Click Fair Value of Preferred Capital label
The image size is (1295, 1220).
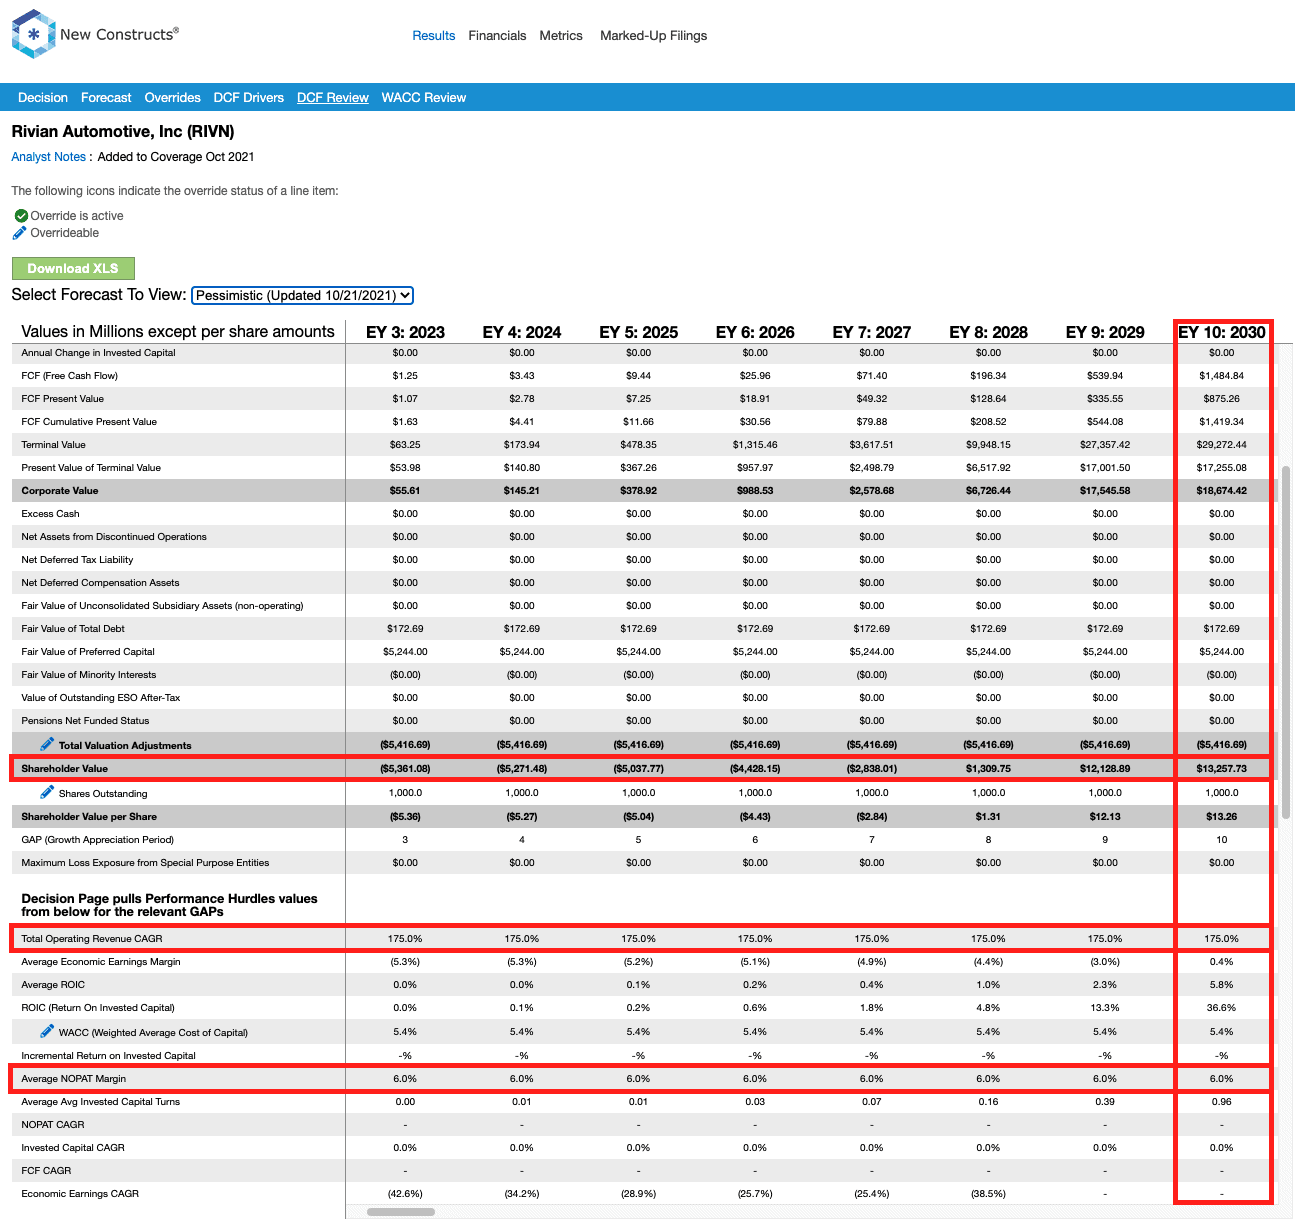click(88, 651)
